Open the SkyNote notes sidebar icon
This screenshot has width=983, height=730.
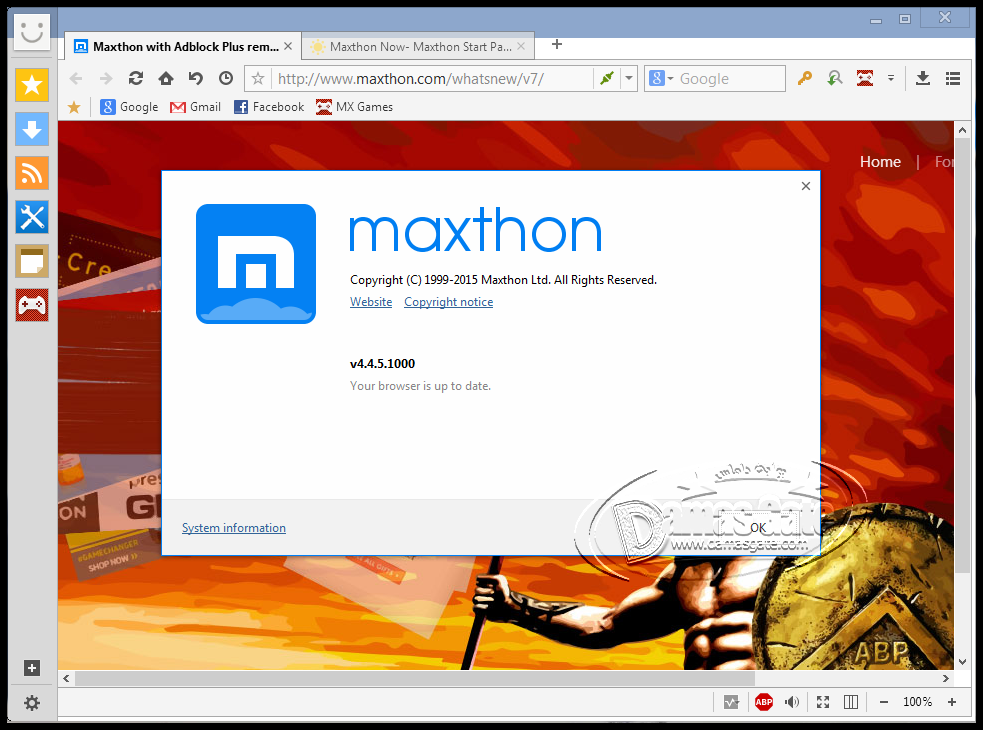click(32, 261)
